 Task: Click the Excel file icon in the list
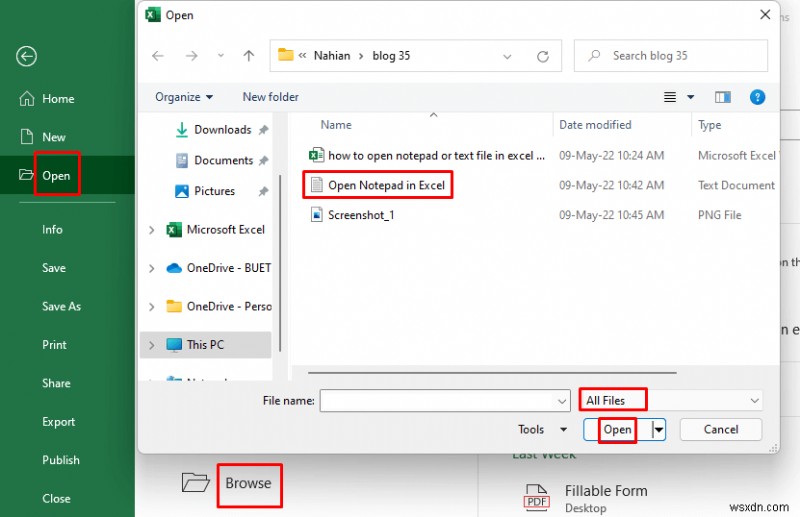[x=316, y=155]
